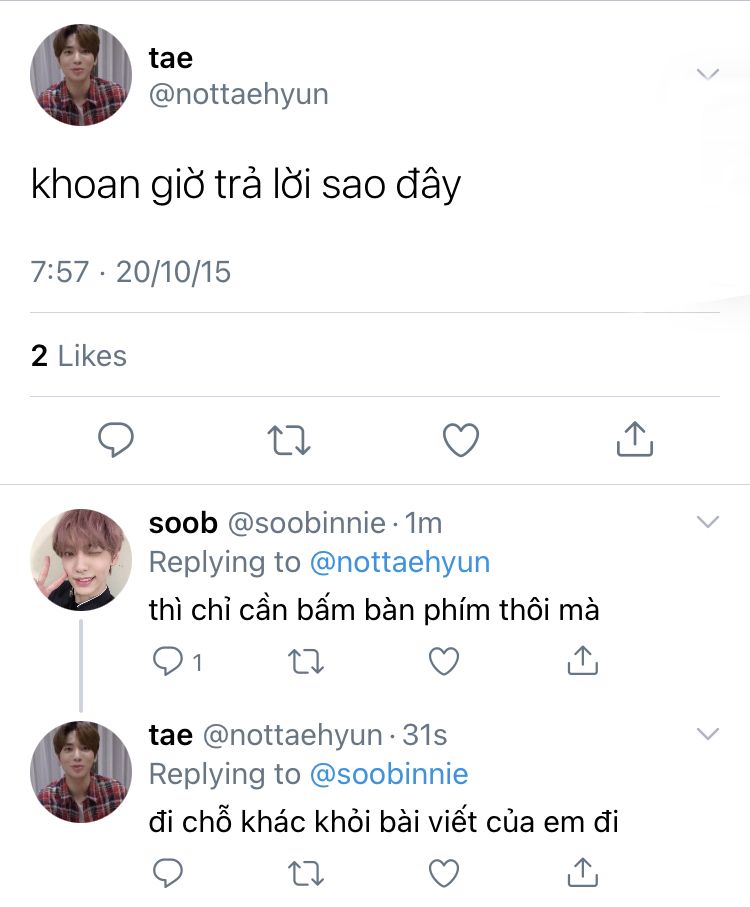
Task: Reply to the main tae tweet
Action: click(116, 439)
